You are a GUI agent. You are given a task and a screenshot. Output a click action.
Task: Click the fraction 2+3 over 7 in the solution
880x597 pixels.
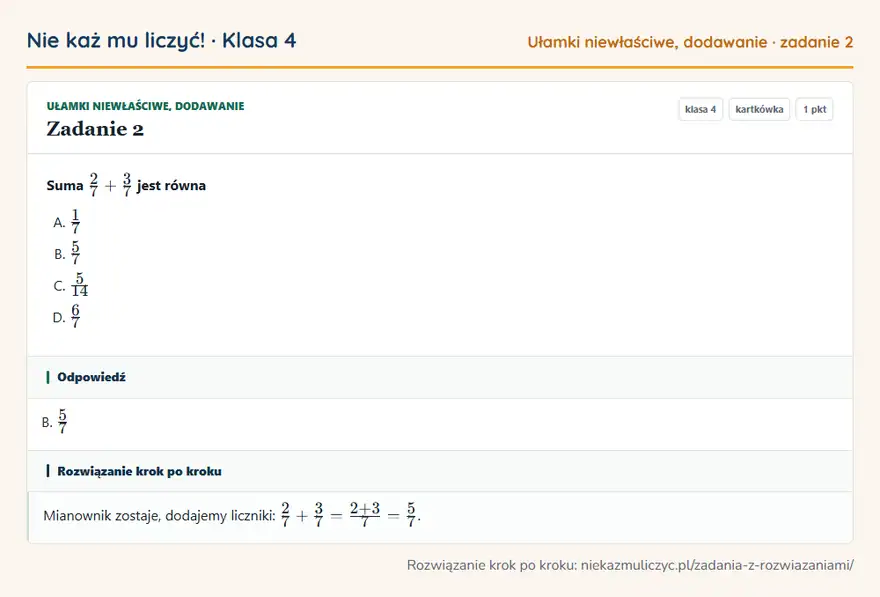tap(365, 515)
